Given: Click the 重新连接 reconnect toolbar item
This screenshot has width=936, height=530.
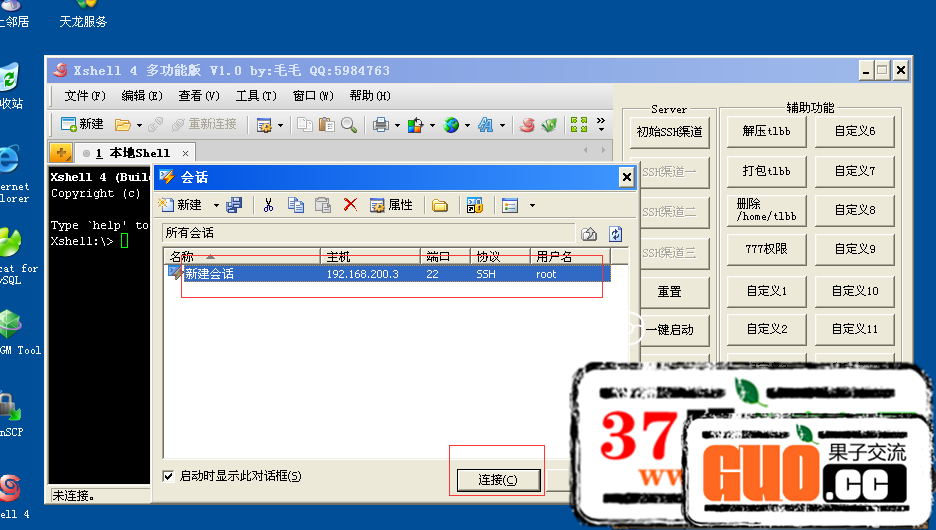Looking at the screenshot, I should pos(204,124).
